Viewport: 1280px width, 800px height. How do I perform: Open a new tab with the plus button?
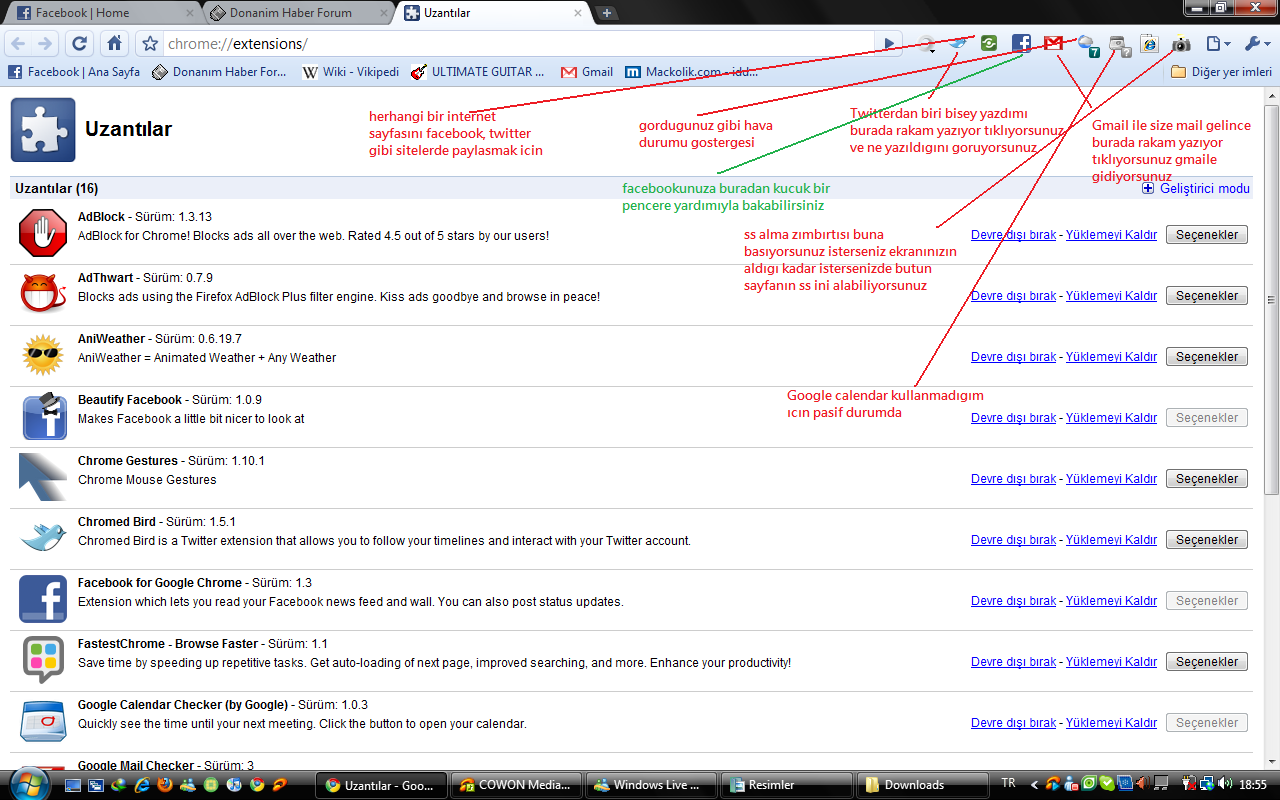click(x=607, y=13)
